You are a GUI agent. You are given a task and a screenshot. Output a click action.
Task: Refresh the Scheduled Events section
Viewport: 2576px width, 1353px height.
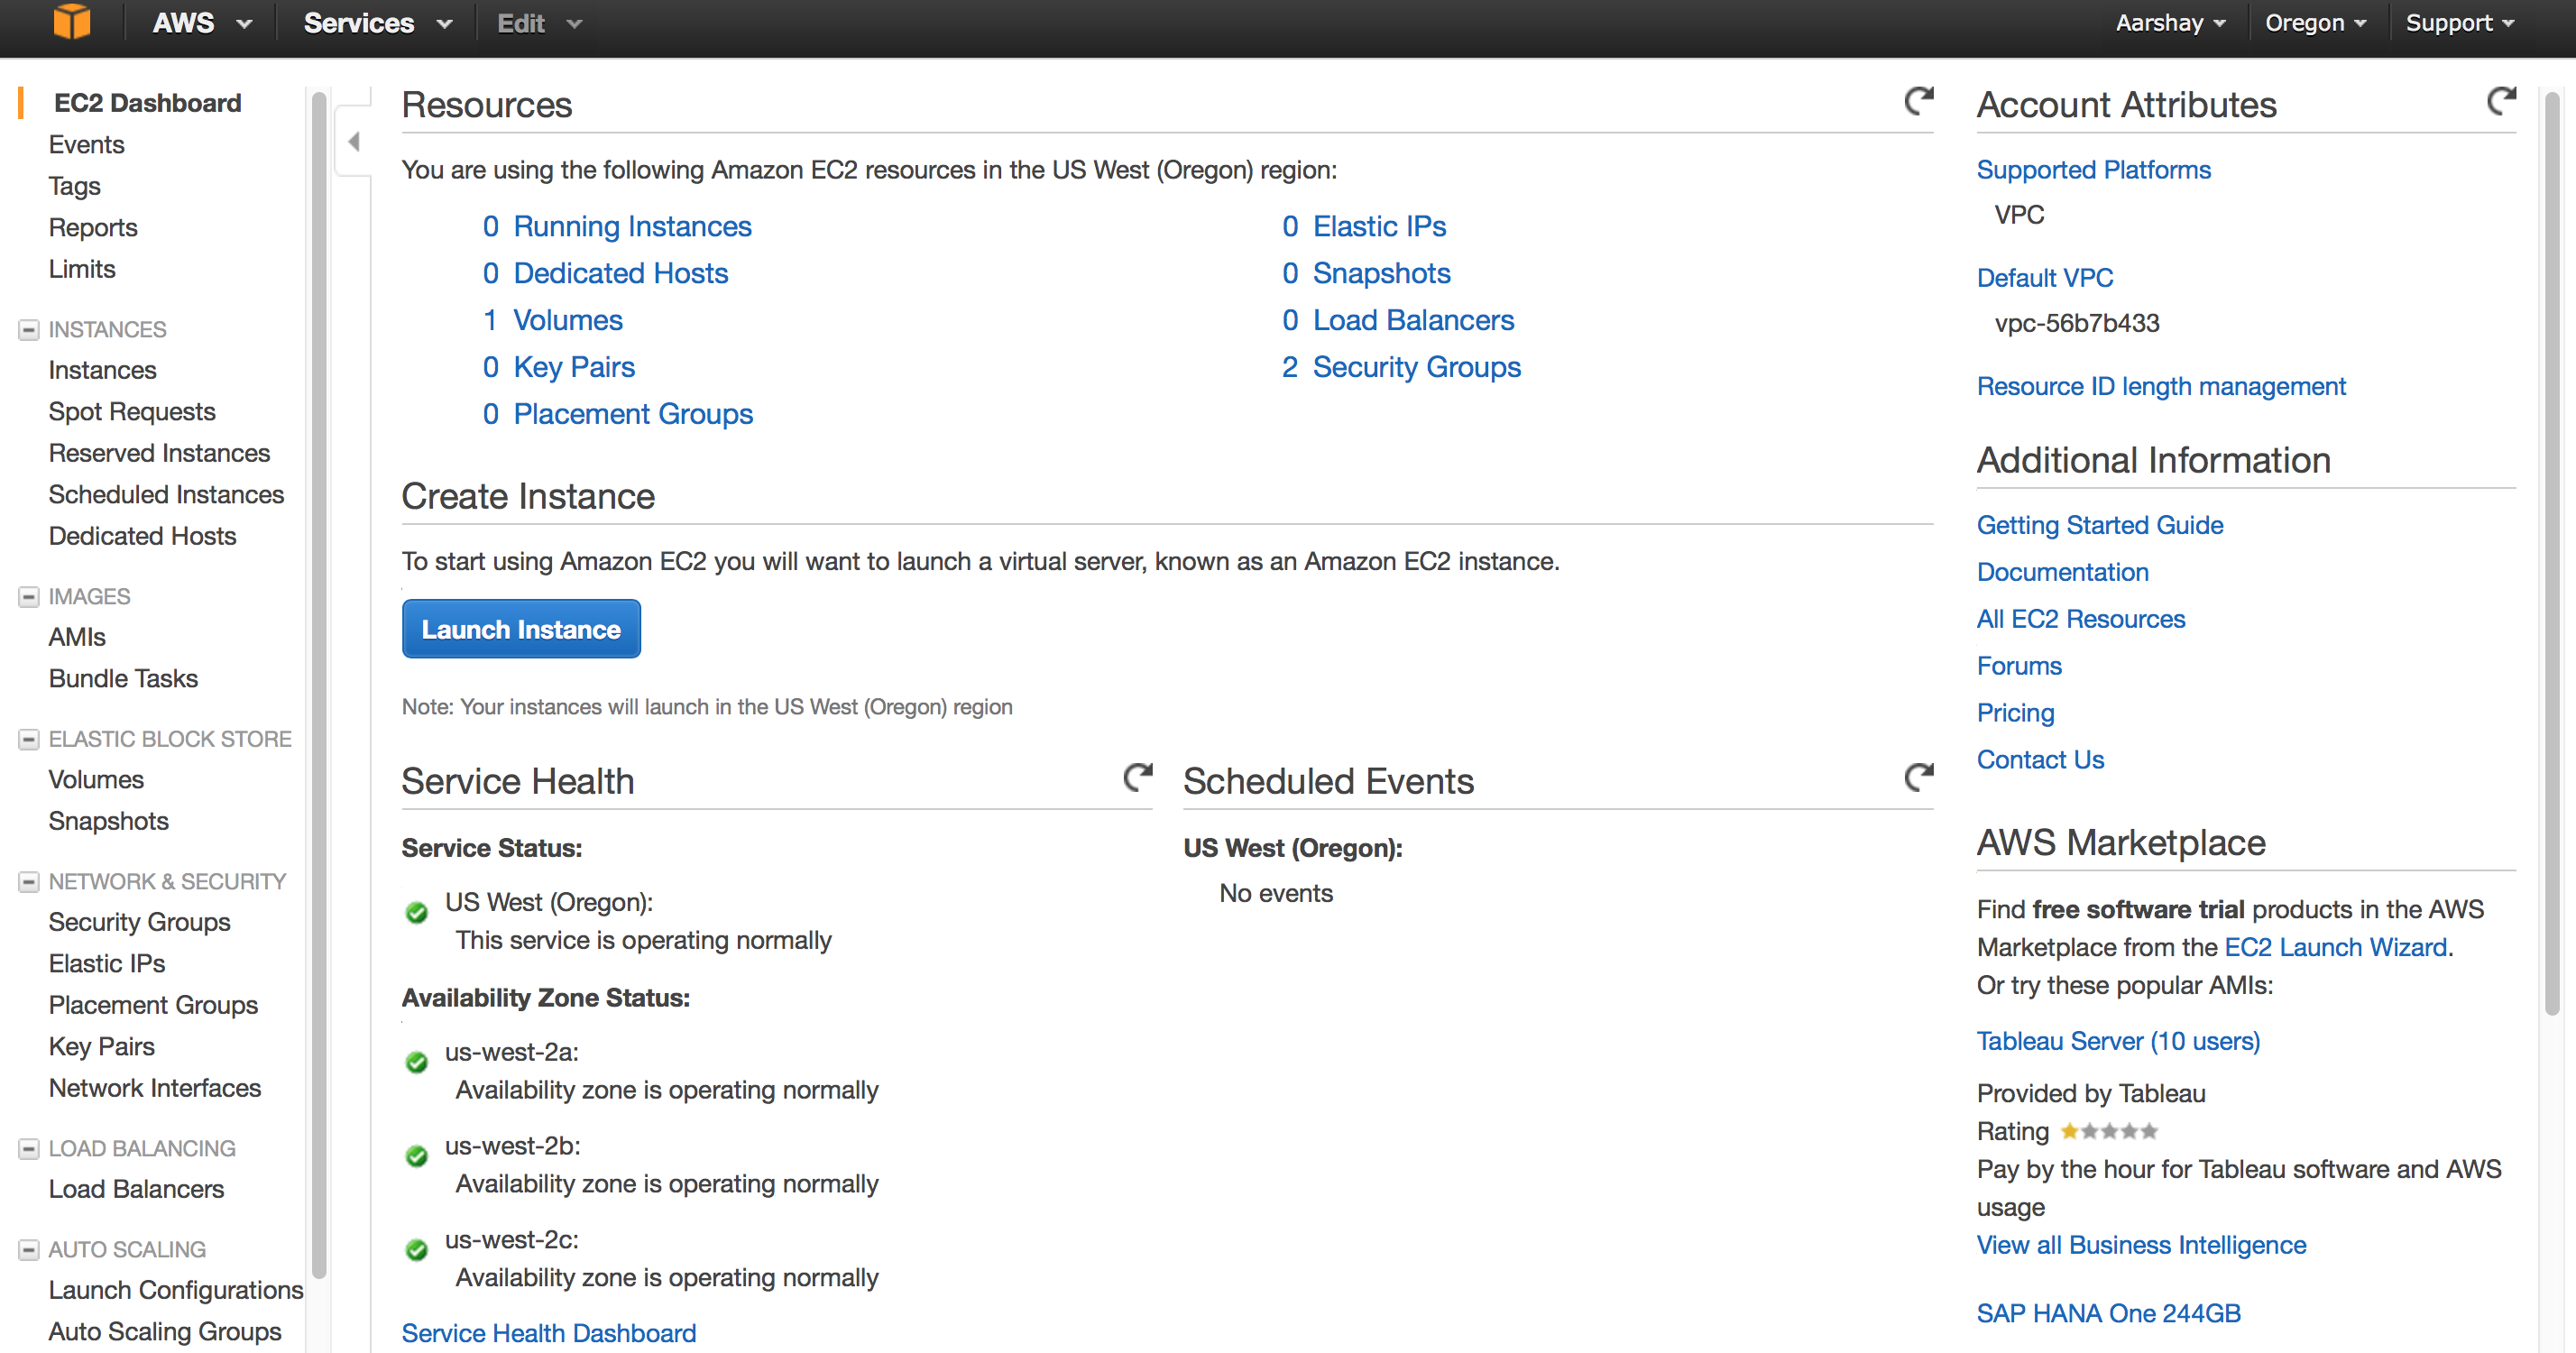[1918, 777]
